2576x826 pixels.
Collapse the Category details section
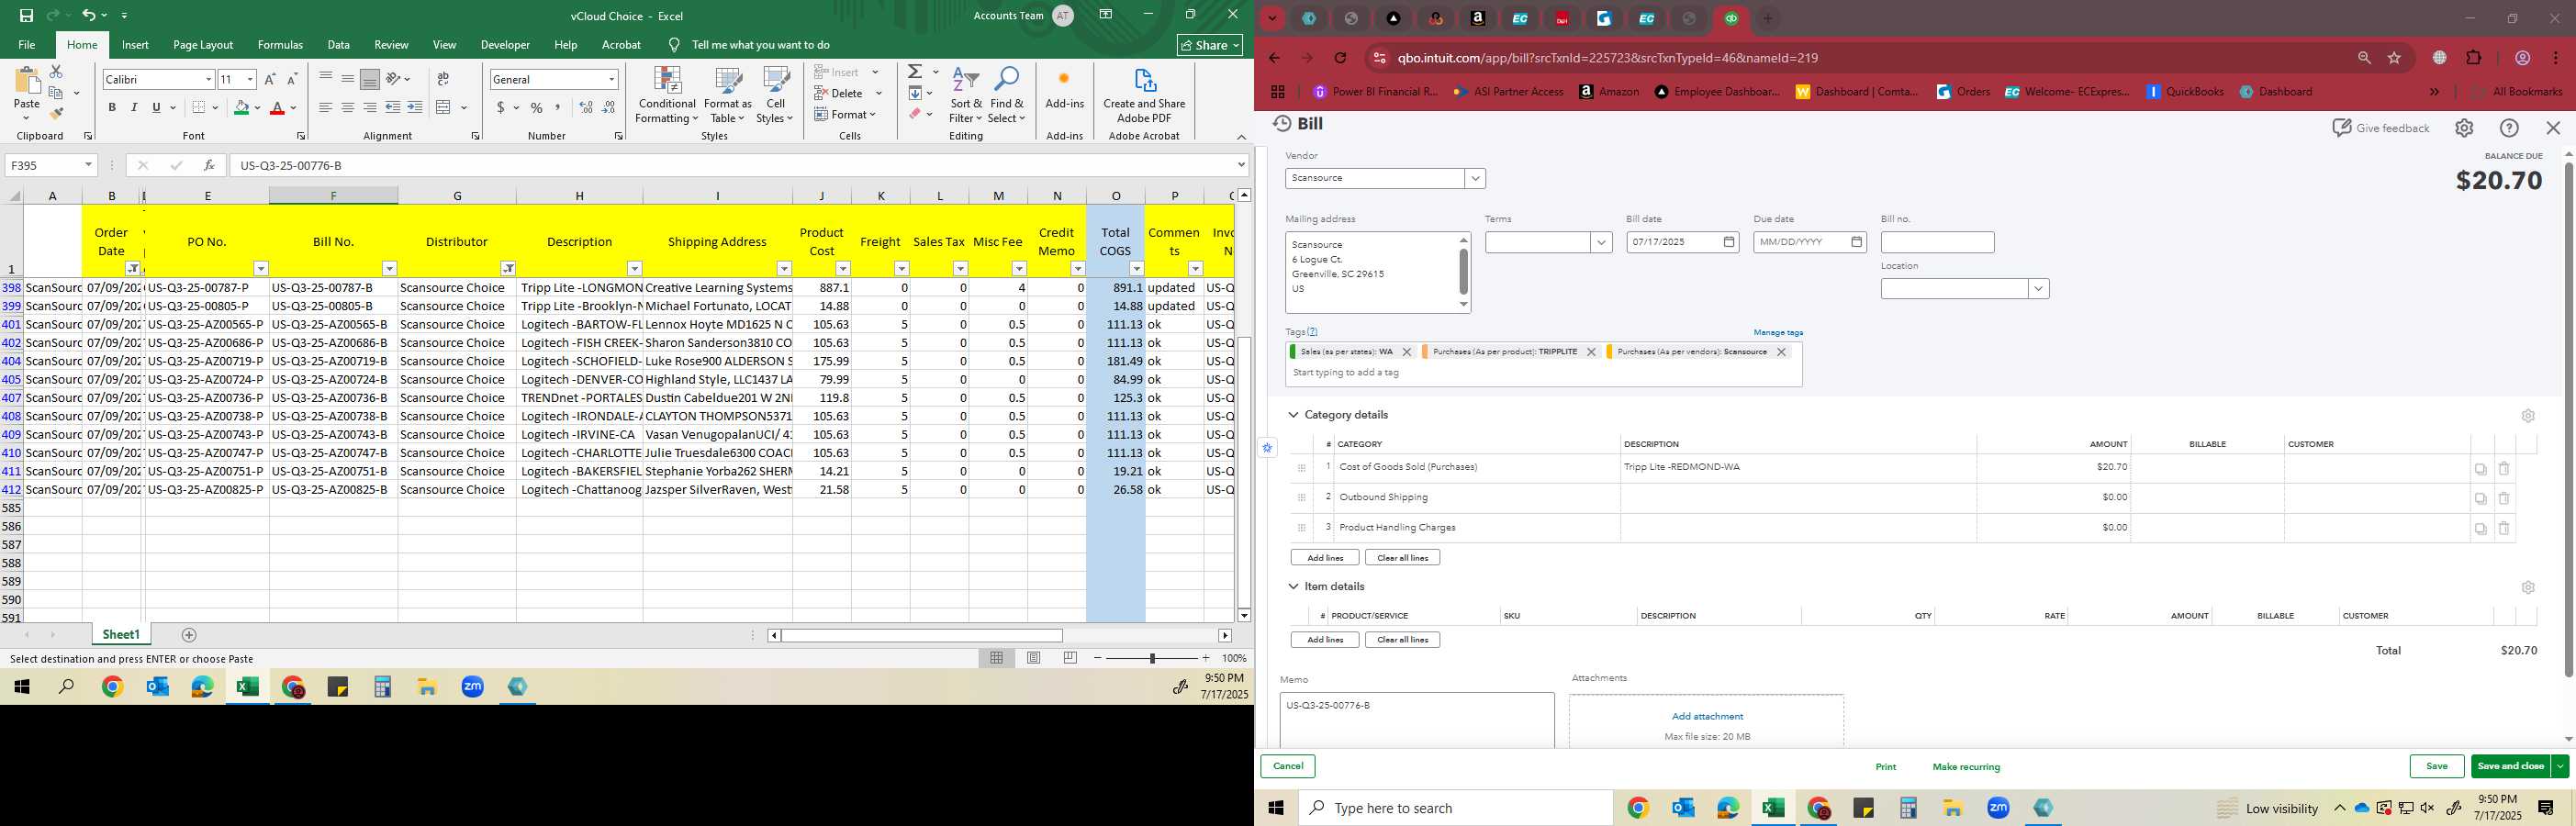[x=1294, y=415]
